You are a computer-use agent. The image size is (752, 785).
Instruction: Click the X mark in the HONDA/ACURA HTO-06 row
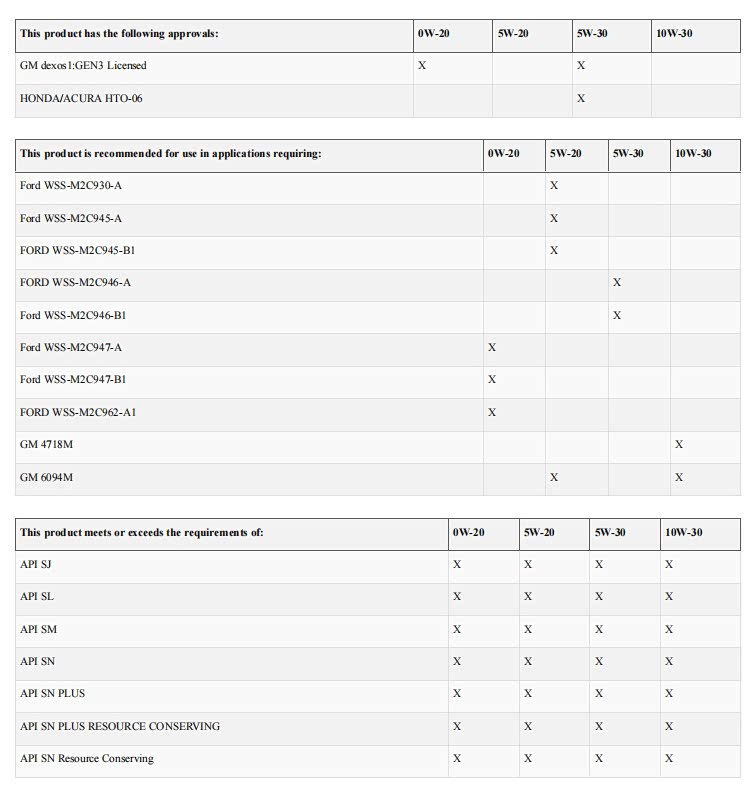pos(581,98)
